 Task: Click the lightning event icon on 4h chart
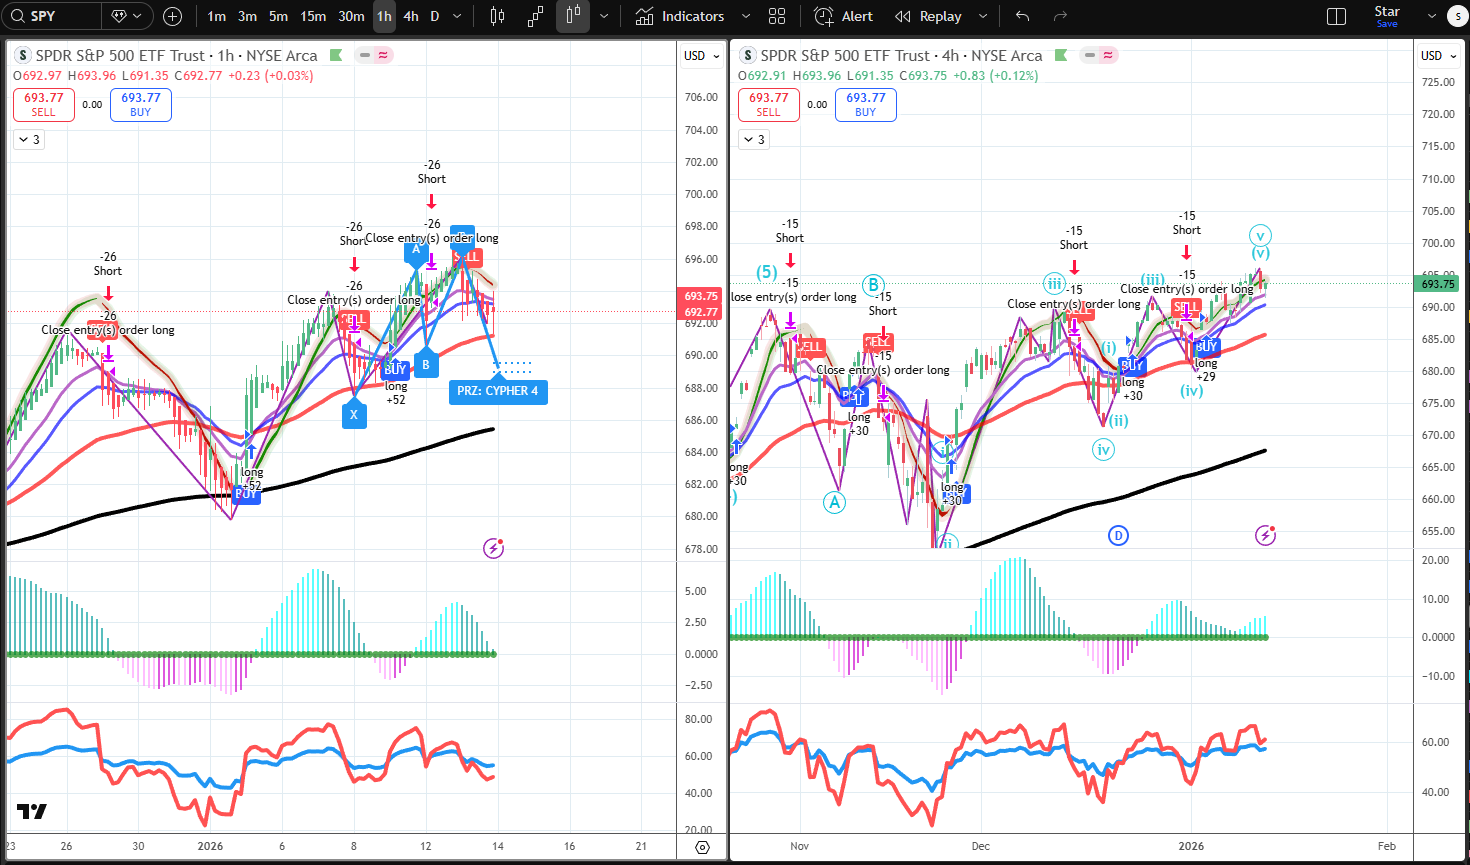click(1265, 535)
